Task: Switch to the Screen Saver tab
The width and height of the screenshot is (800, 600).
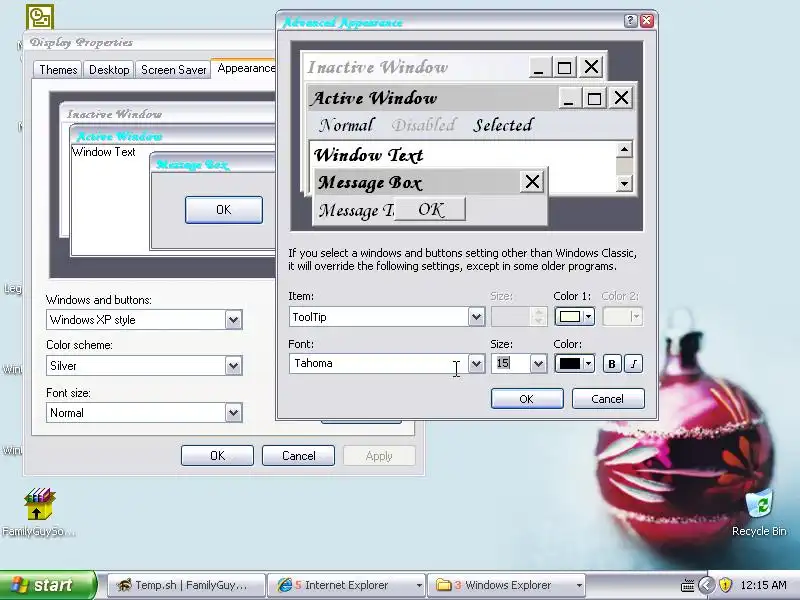Action: pyautogui.click(x=173, y=70)
